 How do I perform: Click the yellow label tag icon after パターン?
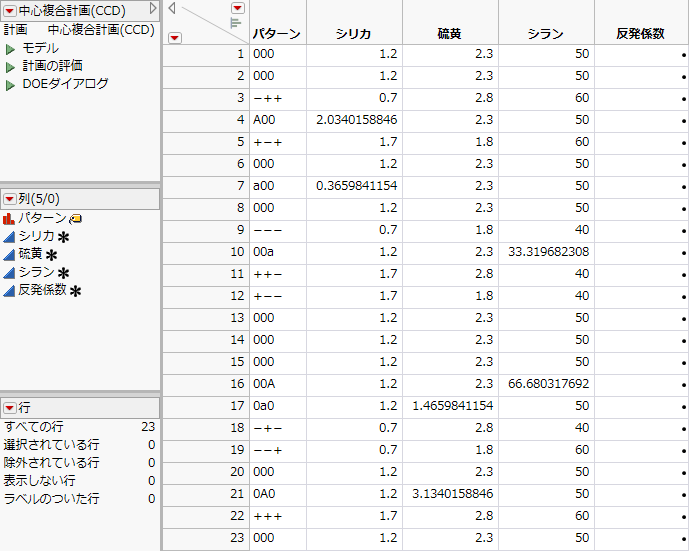tap(76, 219)
